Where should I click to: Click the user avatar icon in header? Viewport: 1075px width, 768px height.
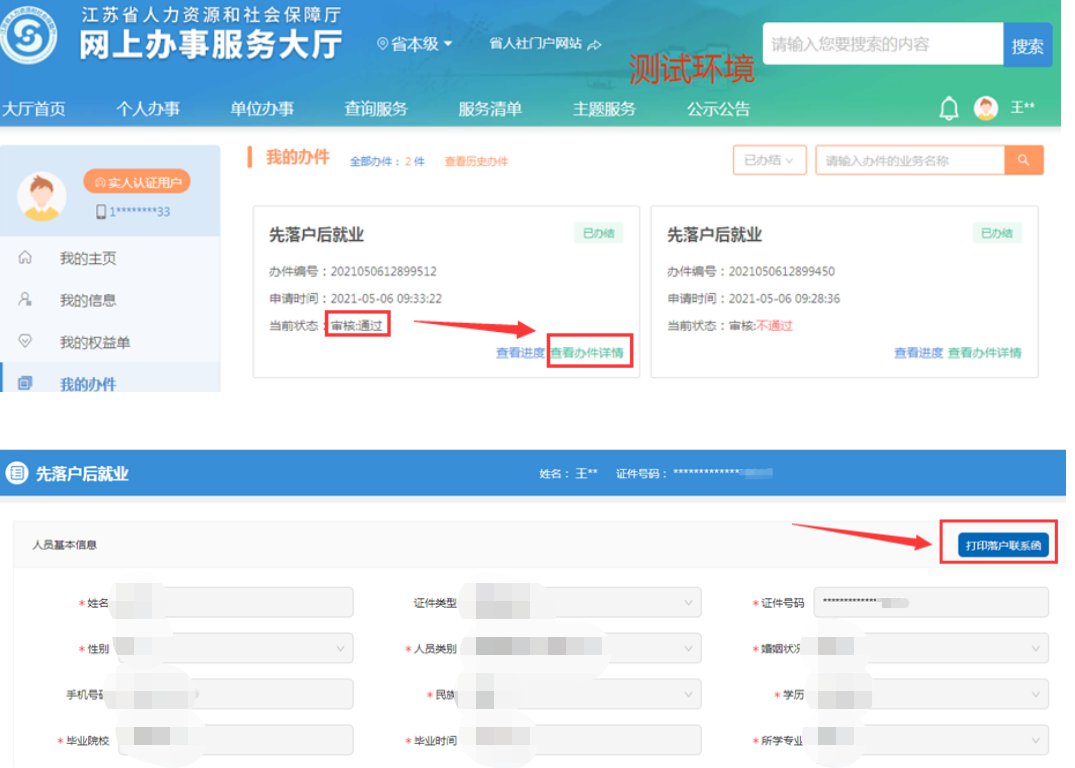coord(986,109)
